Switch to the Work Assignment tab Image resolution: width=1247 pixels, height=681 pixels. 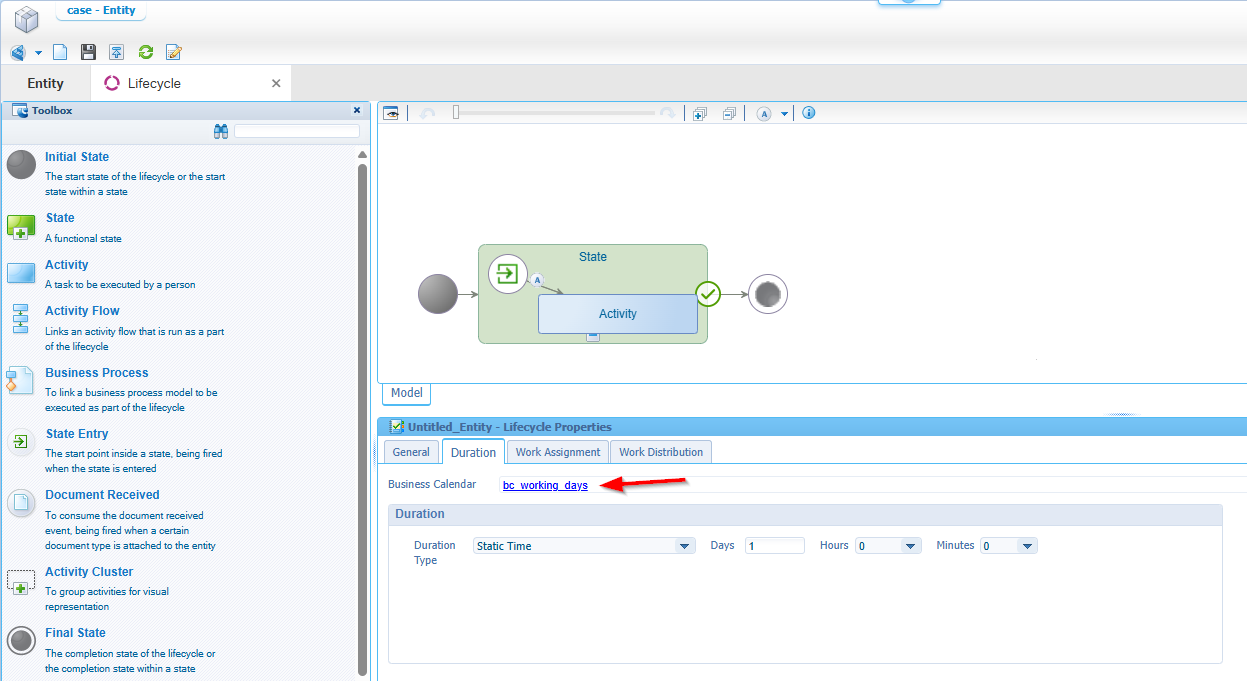[557, 452]
